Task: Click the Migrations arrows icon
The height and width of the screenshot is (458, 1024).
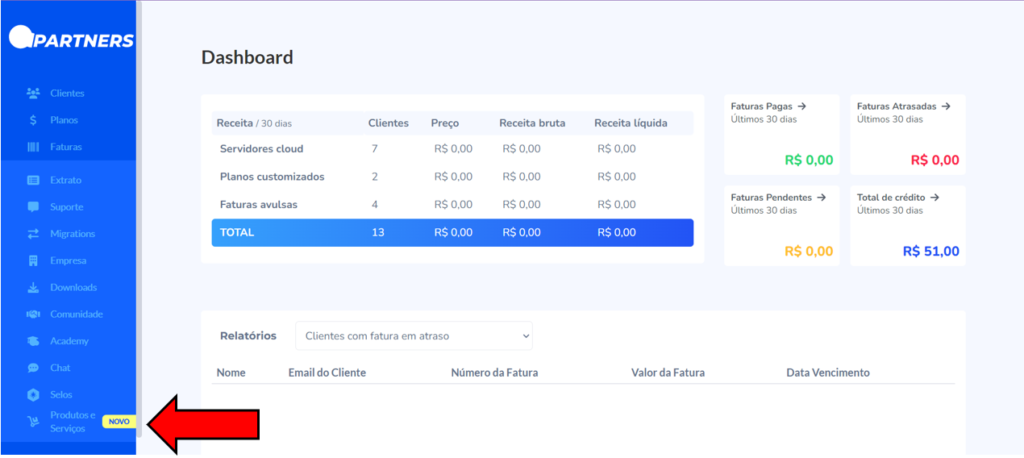Action: pos(34,234)
